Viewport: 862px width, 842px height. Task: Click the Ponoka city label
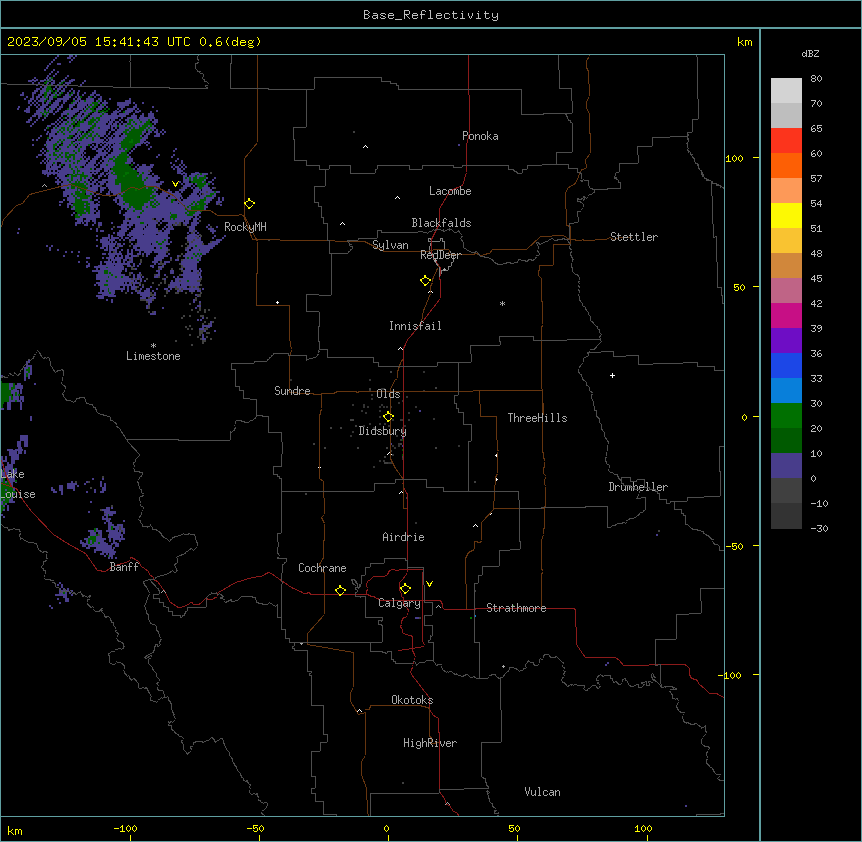click(480, 136)
